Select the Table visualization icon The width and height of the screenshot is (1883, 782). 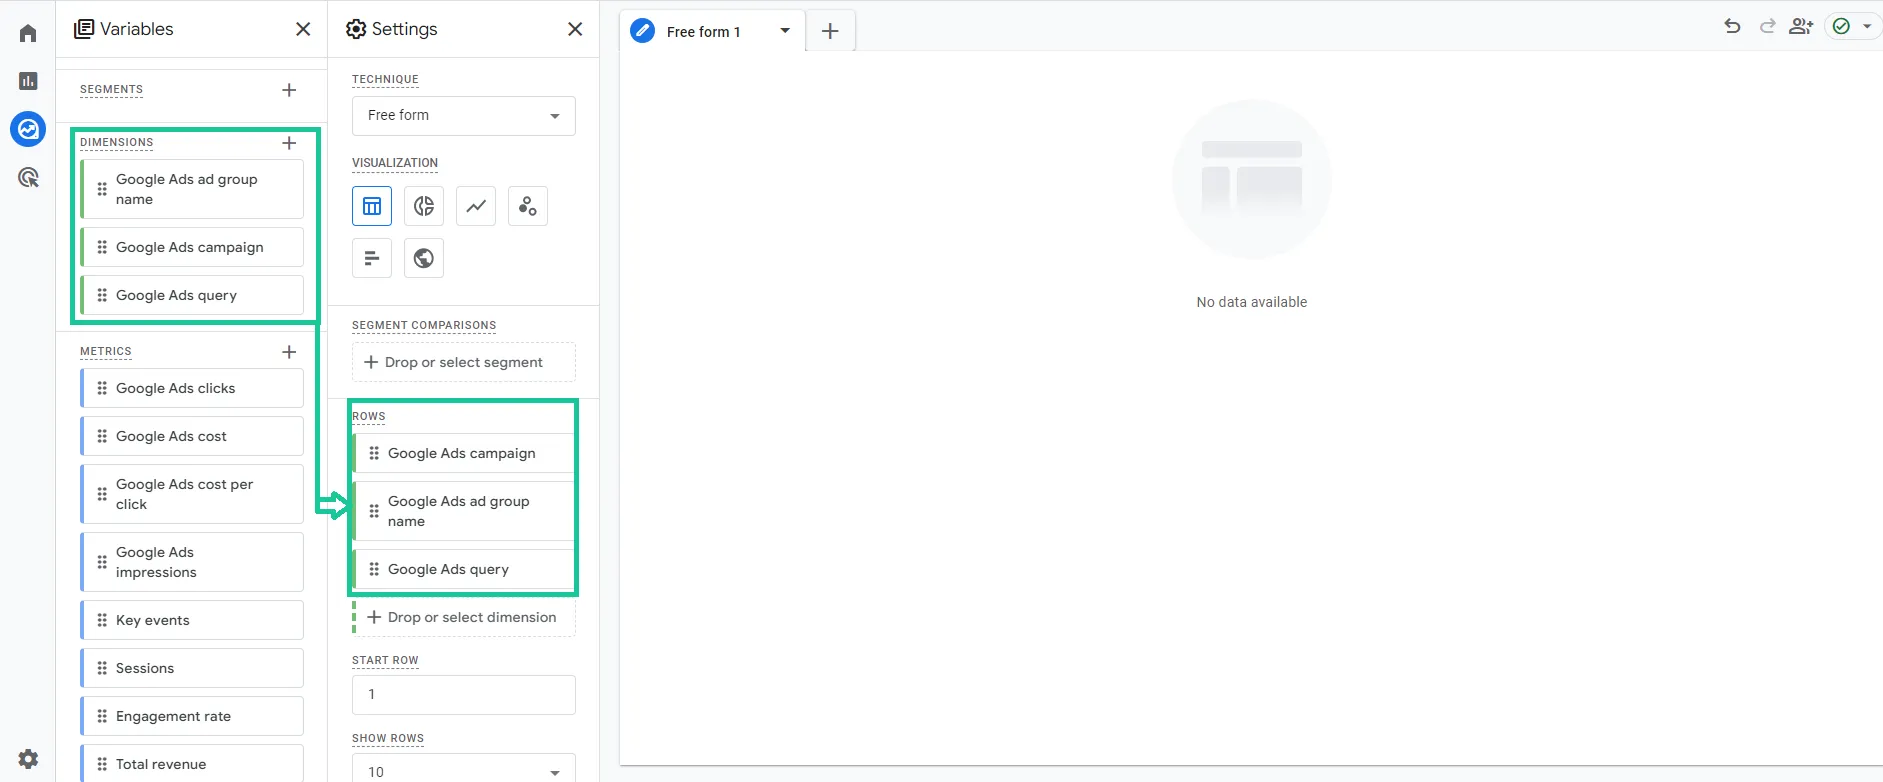pos(372,206)
